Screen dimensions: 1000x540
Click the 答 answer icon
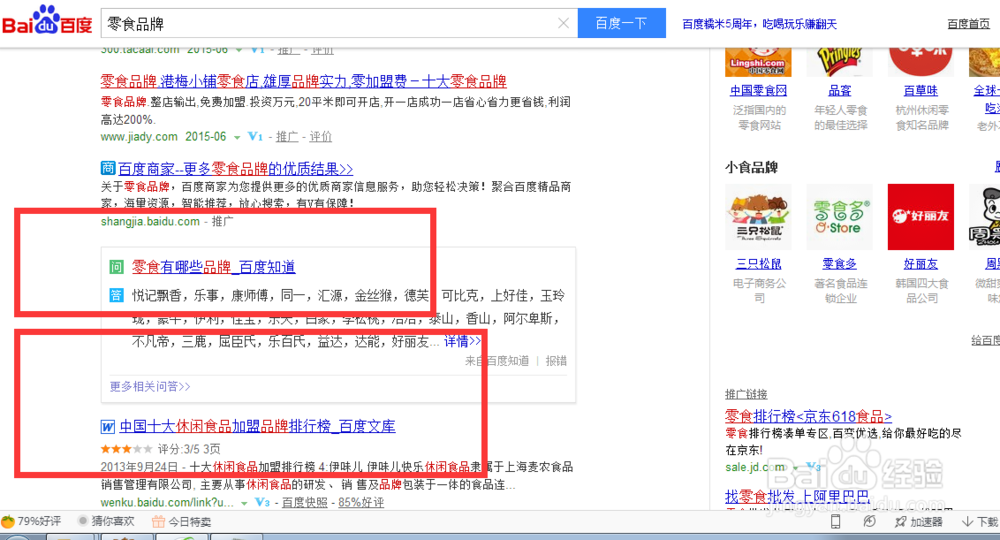pyautogui.click(x=116, y=295)
